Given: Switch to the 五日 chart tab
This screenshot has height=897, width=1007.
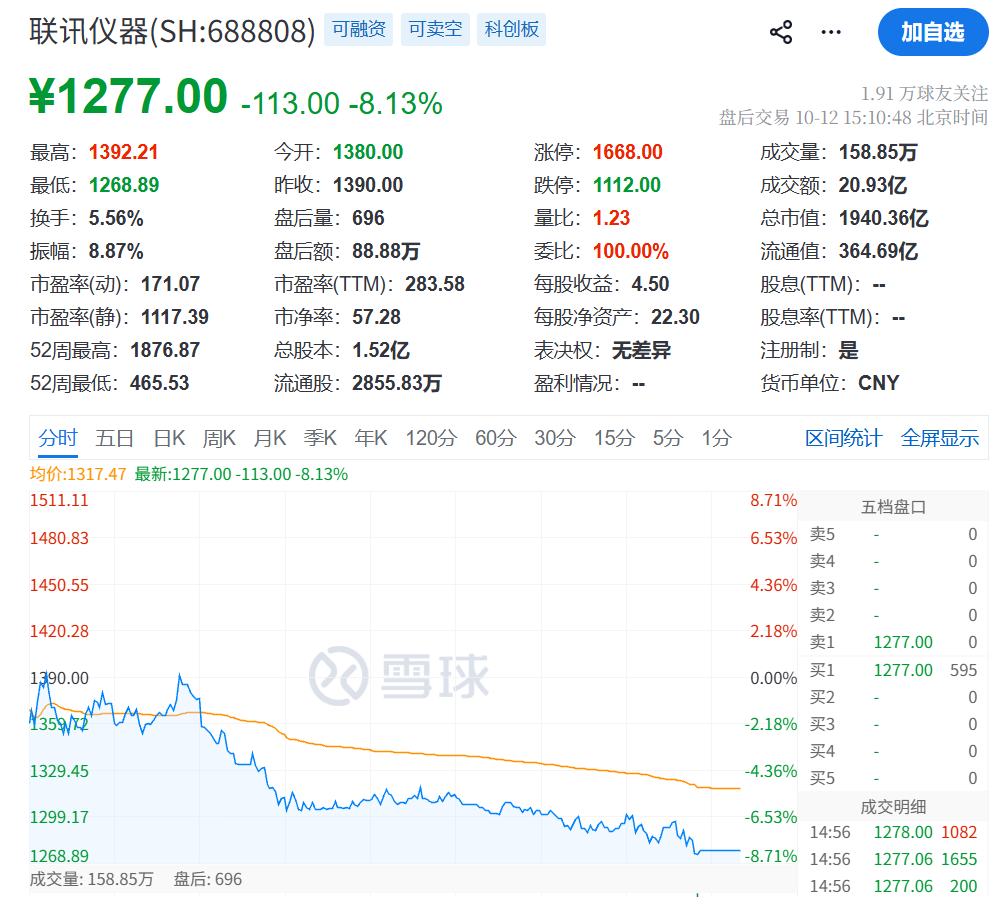Looking at the screenshot, I should (x=114, y=439).
